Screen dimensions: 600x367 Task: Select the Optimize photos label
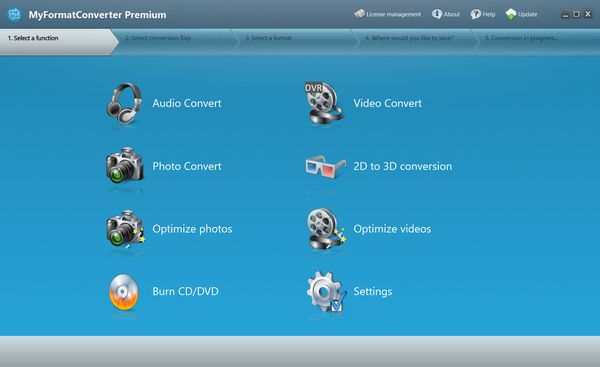point(192,229)
